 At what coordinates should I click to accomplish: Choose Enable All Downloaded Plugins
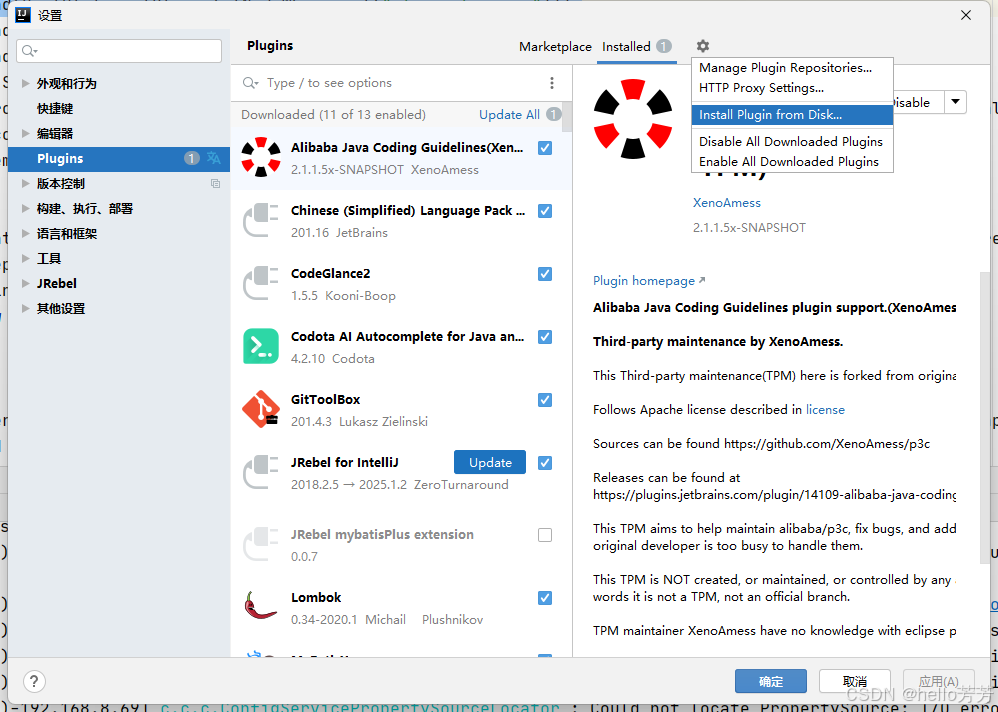pos(792,162)
